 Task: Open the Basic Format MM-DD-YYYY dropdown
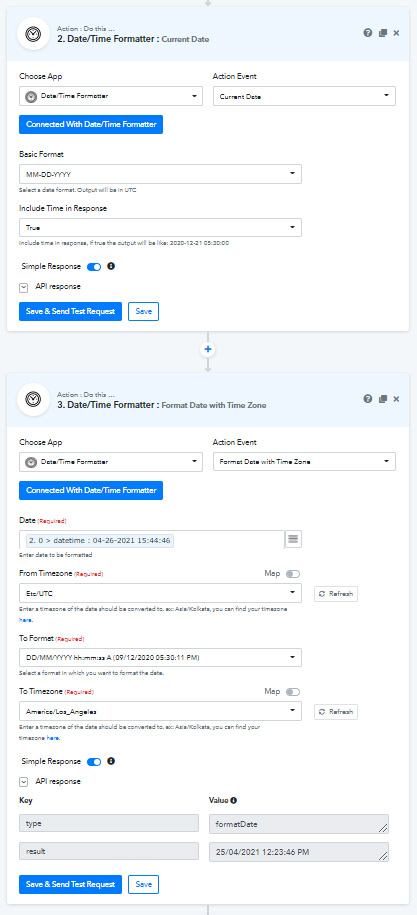pyautogui.click(x=160, y=174)
